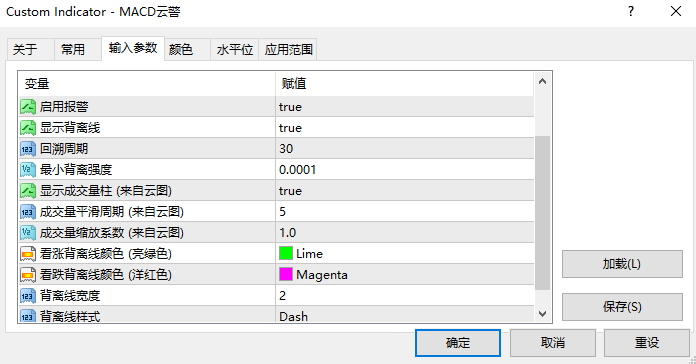The height and width of the screenshot is (364, 696).
Task: Click 保存(S) to save settings
Action: click(x=622, y=307)
